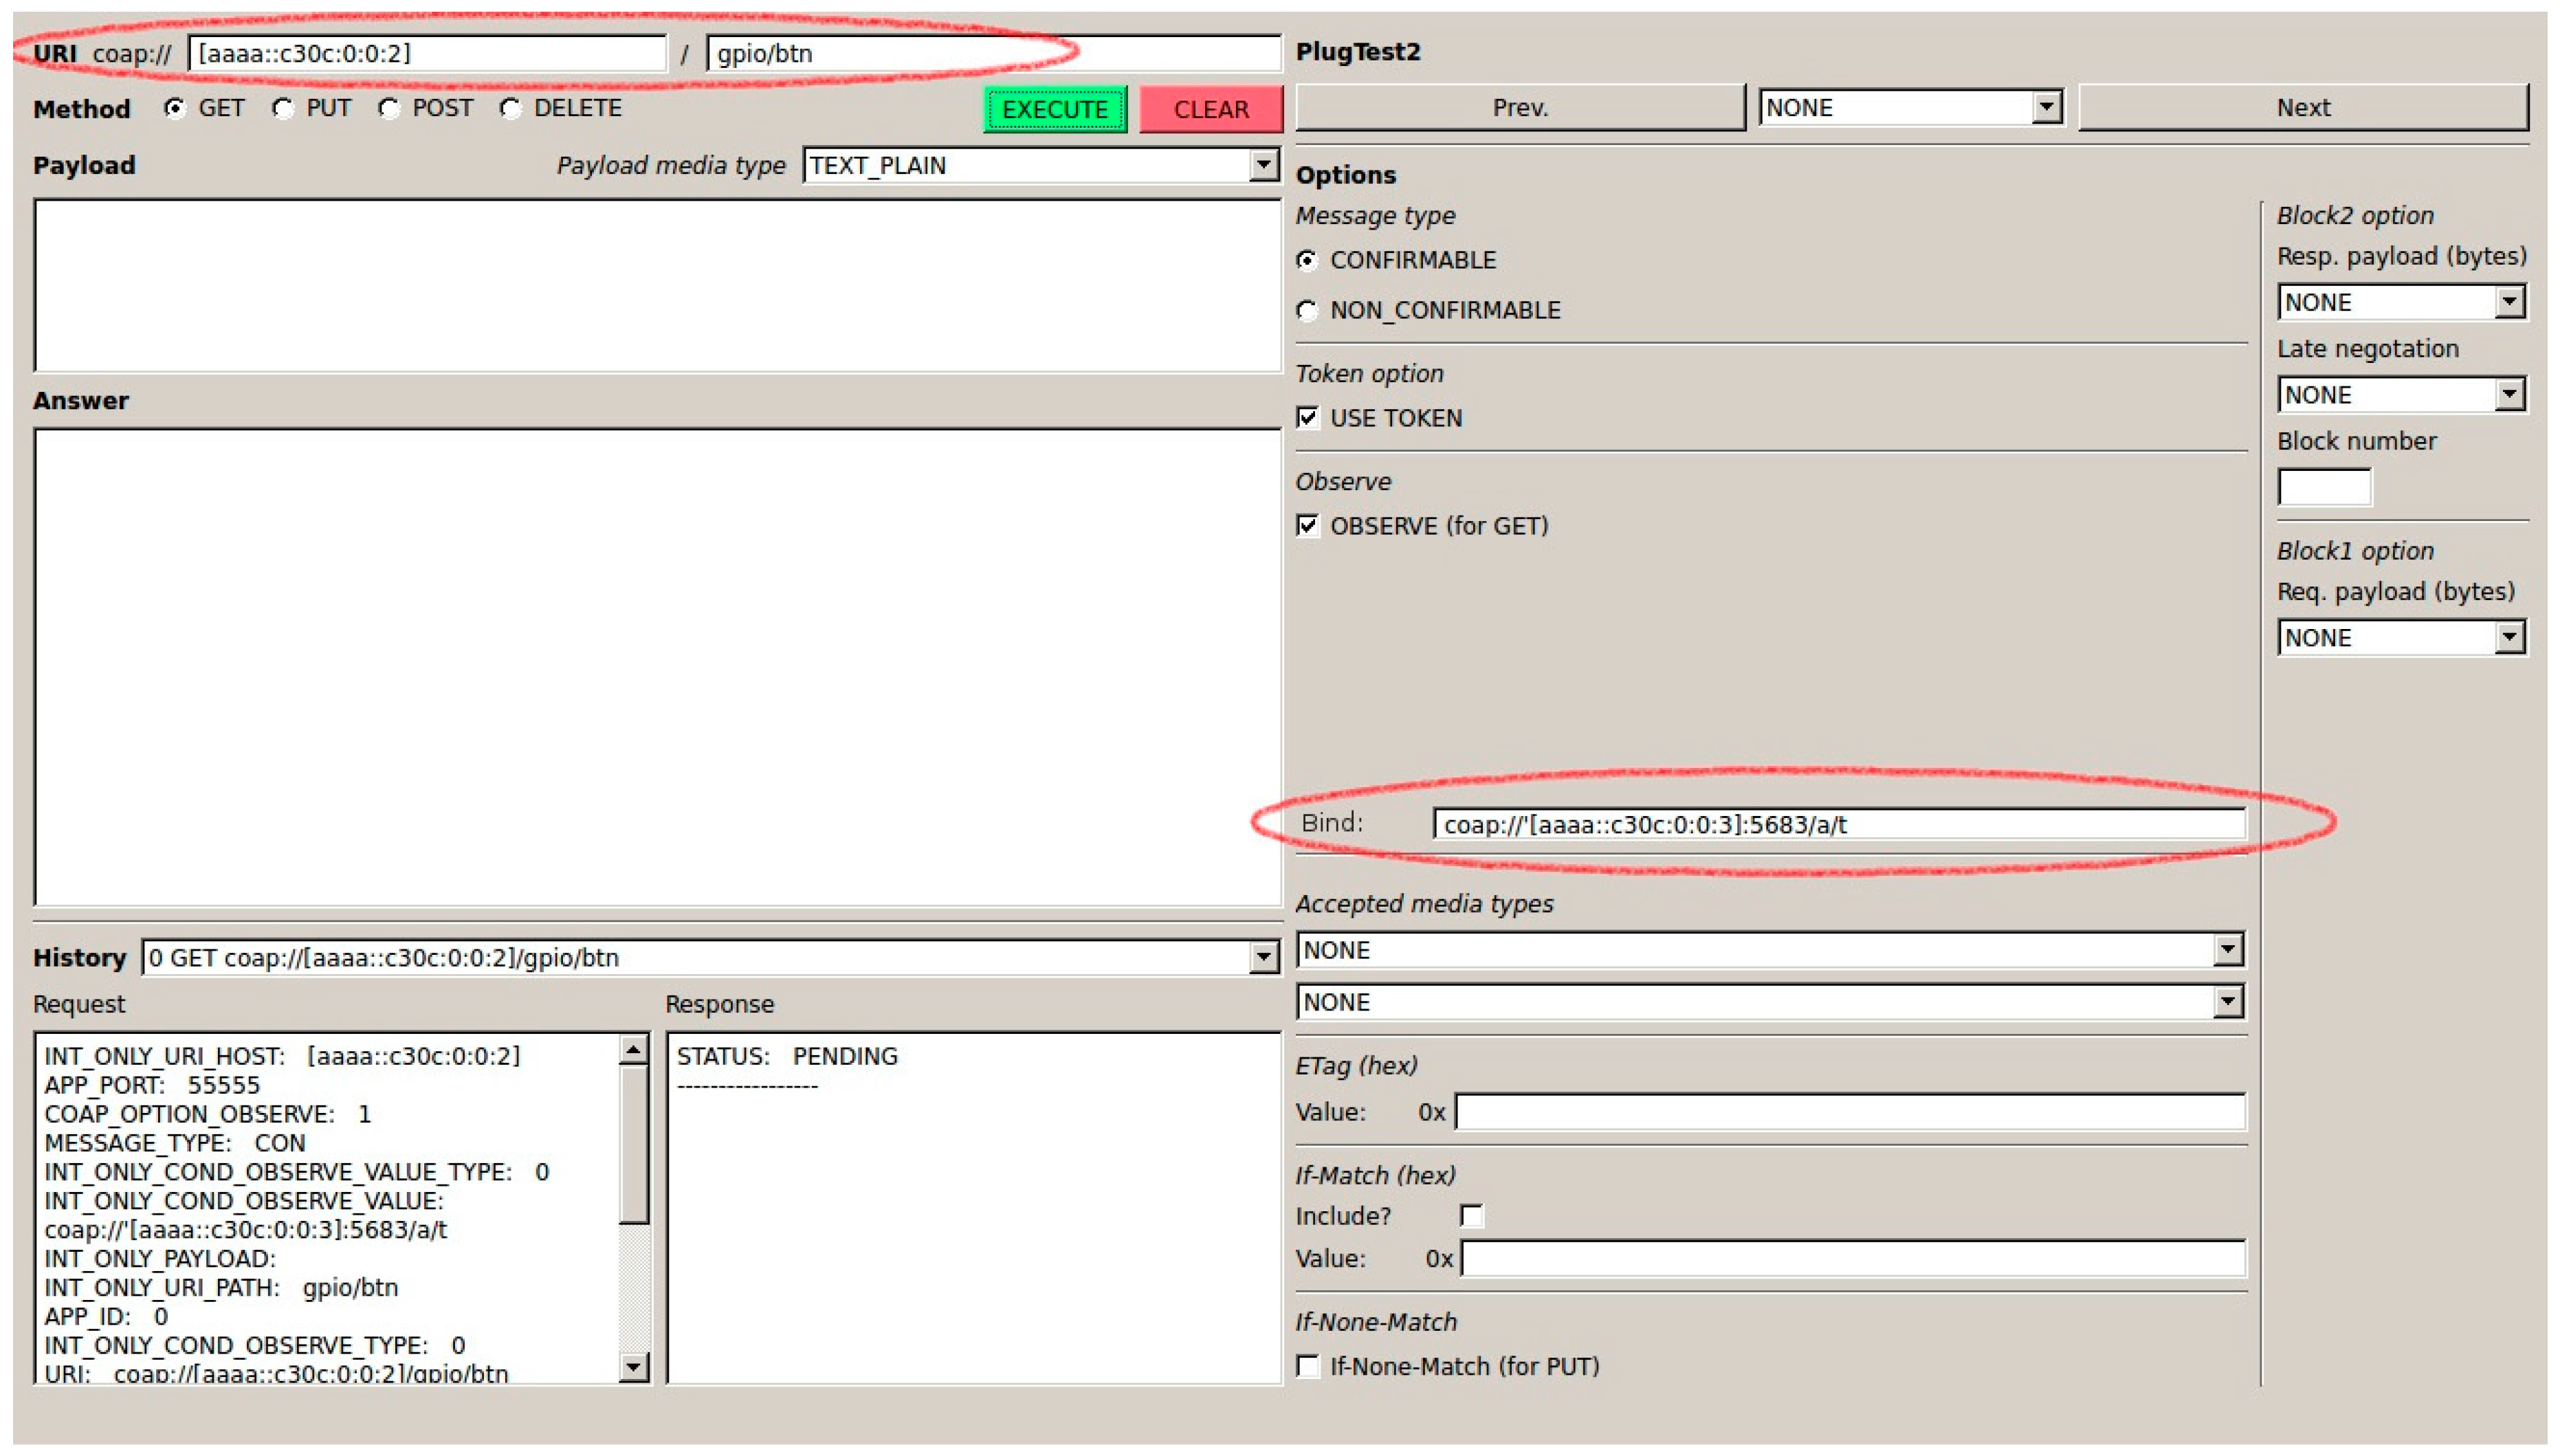
Task: Open the Payload media type dropdown
Action: point(1263,165)
